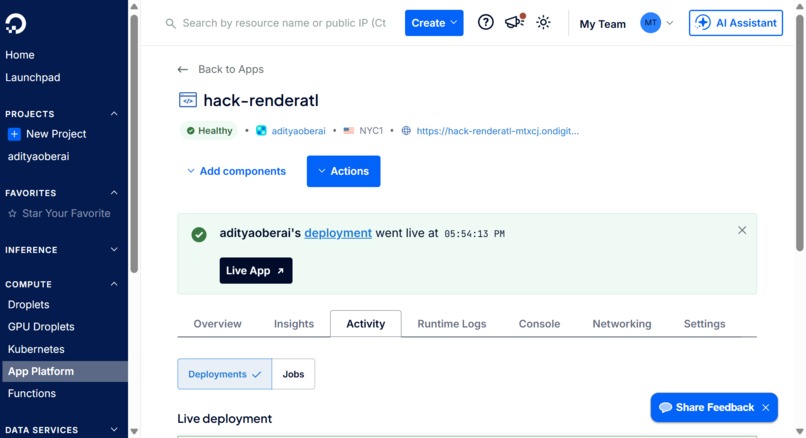Open the hack-renderatl app URL link

pyautogui.click(x=497, y=131)
